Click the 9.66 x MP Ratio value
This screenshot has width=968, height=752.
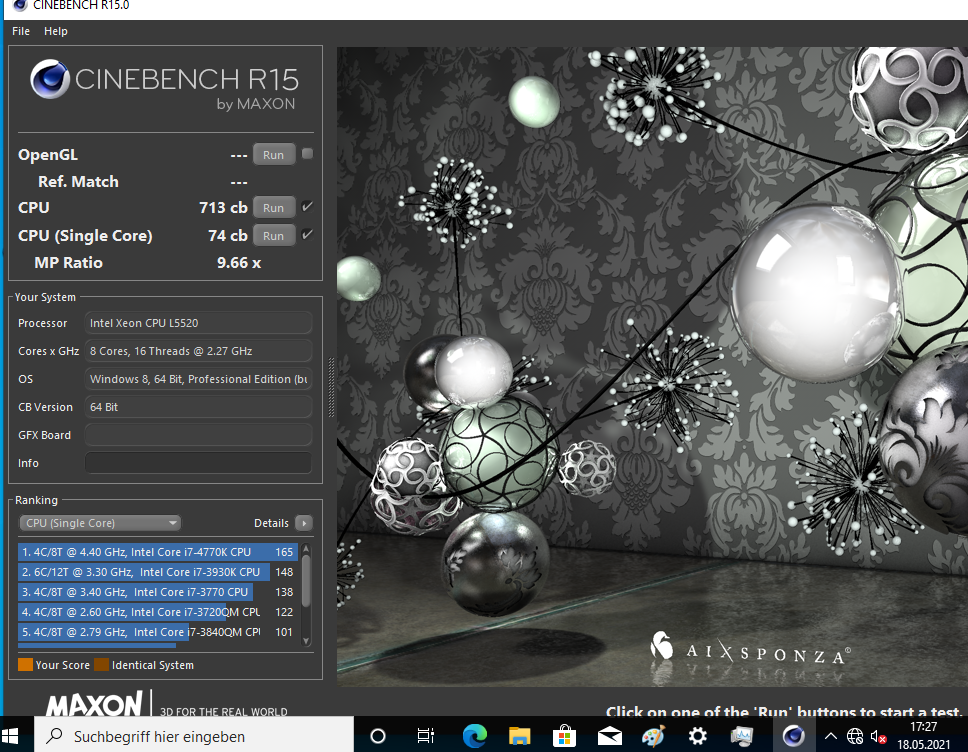239,262
